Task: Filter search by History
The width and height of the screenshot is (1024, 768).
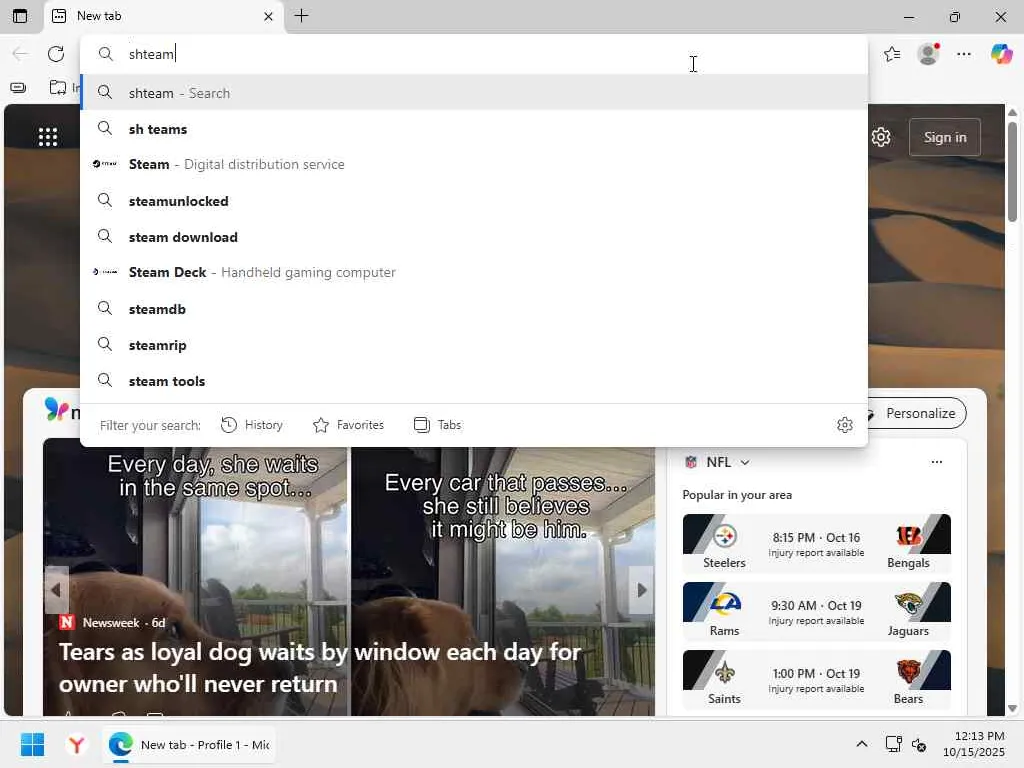Action: (x=252, y=425)
